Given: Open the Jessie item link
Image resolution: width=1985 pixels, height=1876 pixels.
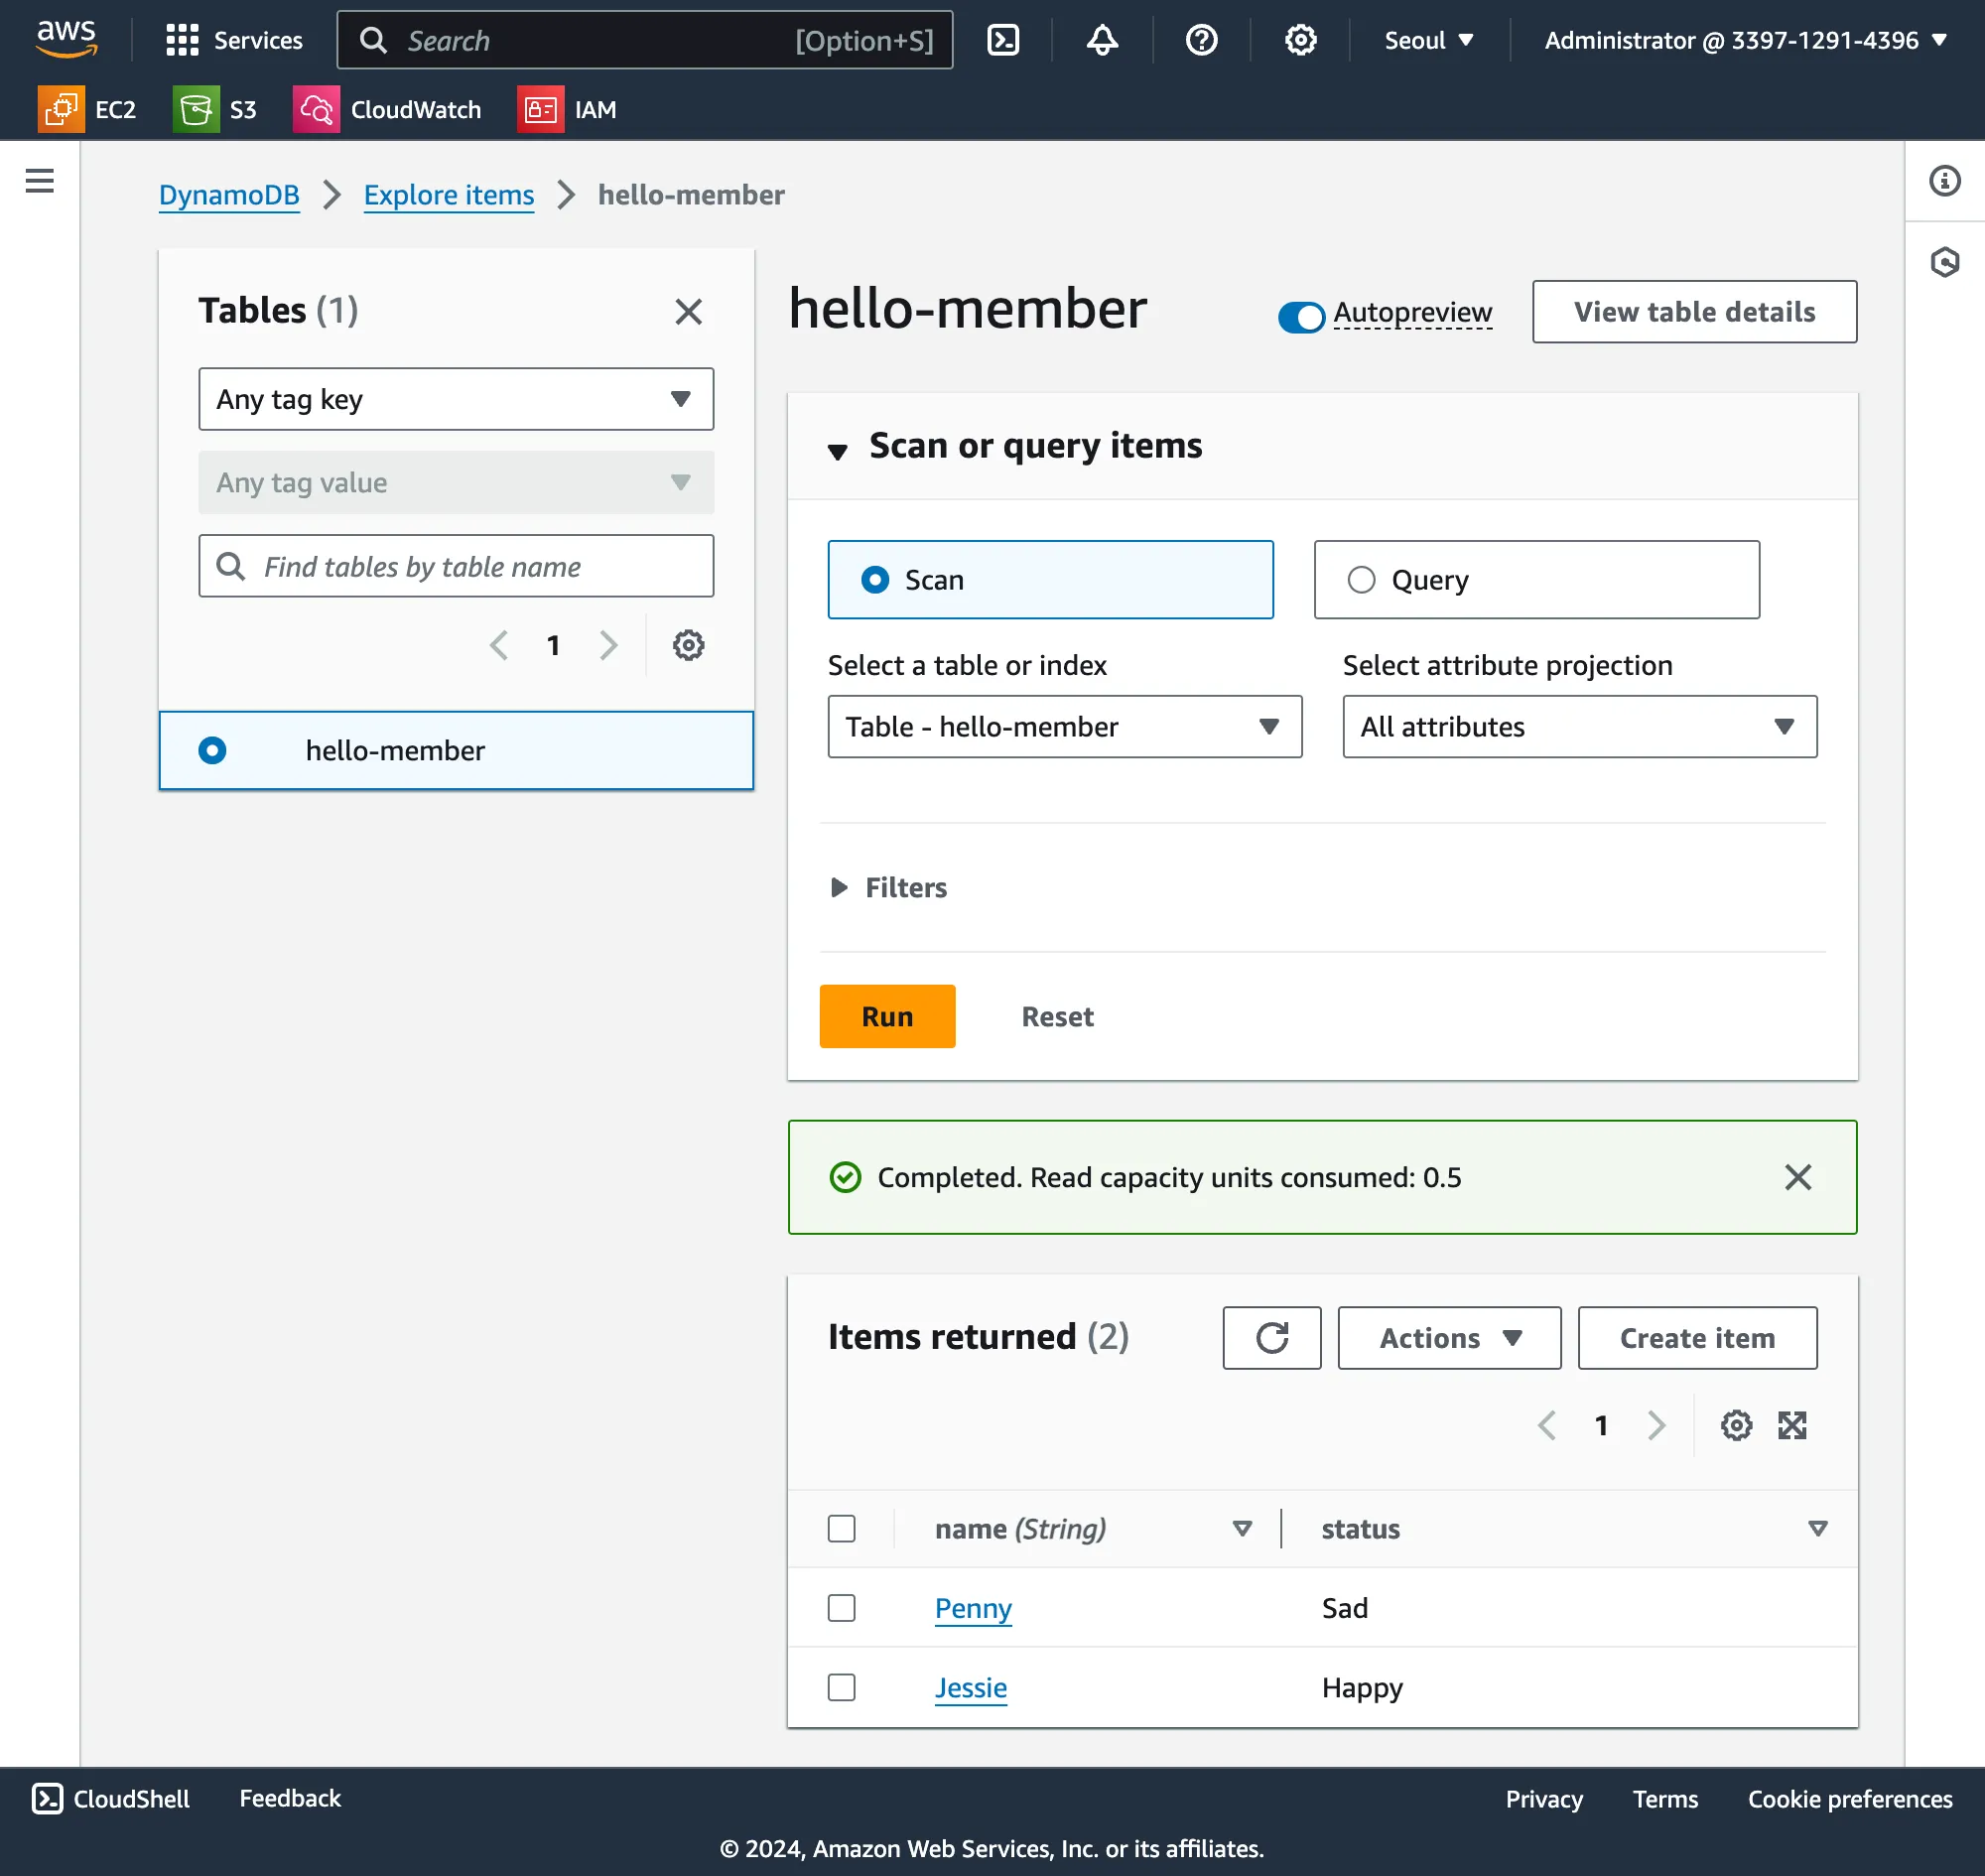Looking at the screenshot, I should pos(970,1687).
